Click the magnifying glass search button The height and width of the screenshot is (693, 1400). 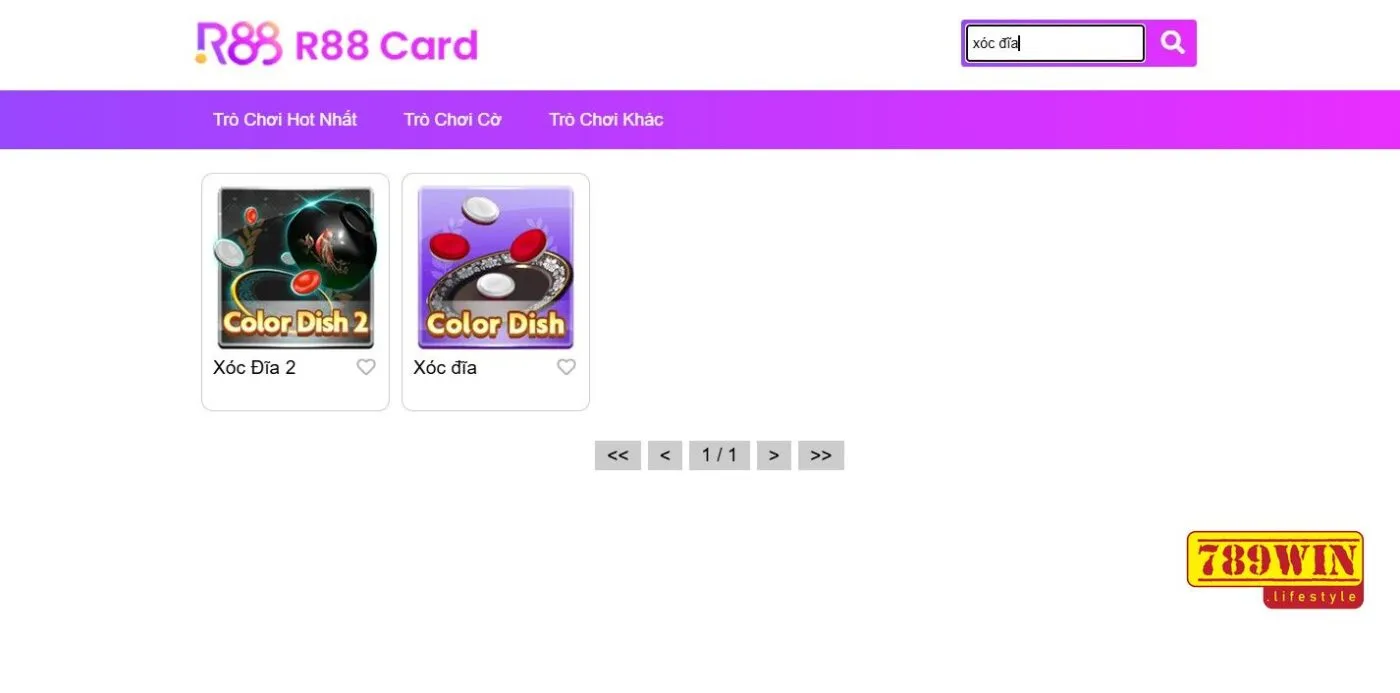pos(1172,43)
